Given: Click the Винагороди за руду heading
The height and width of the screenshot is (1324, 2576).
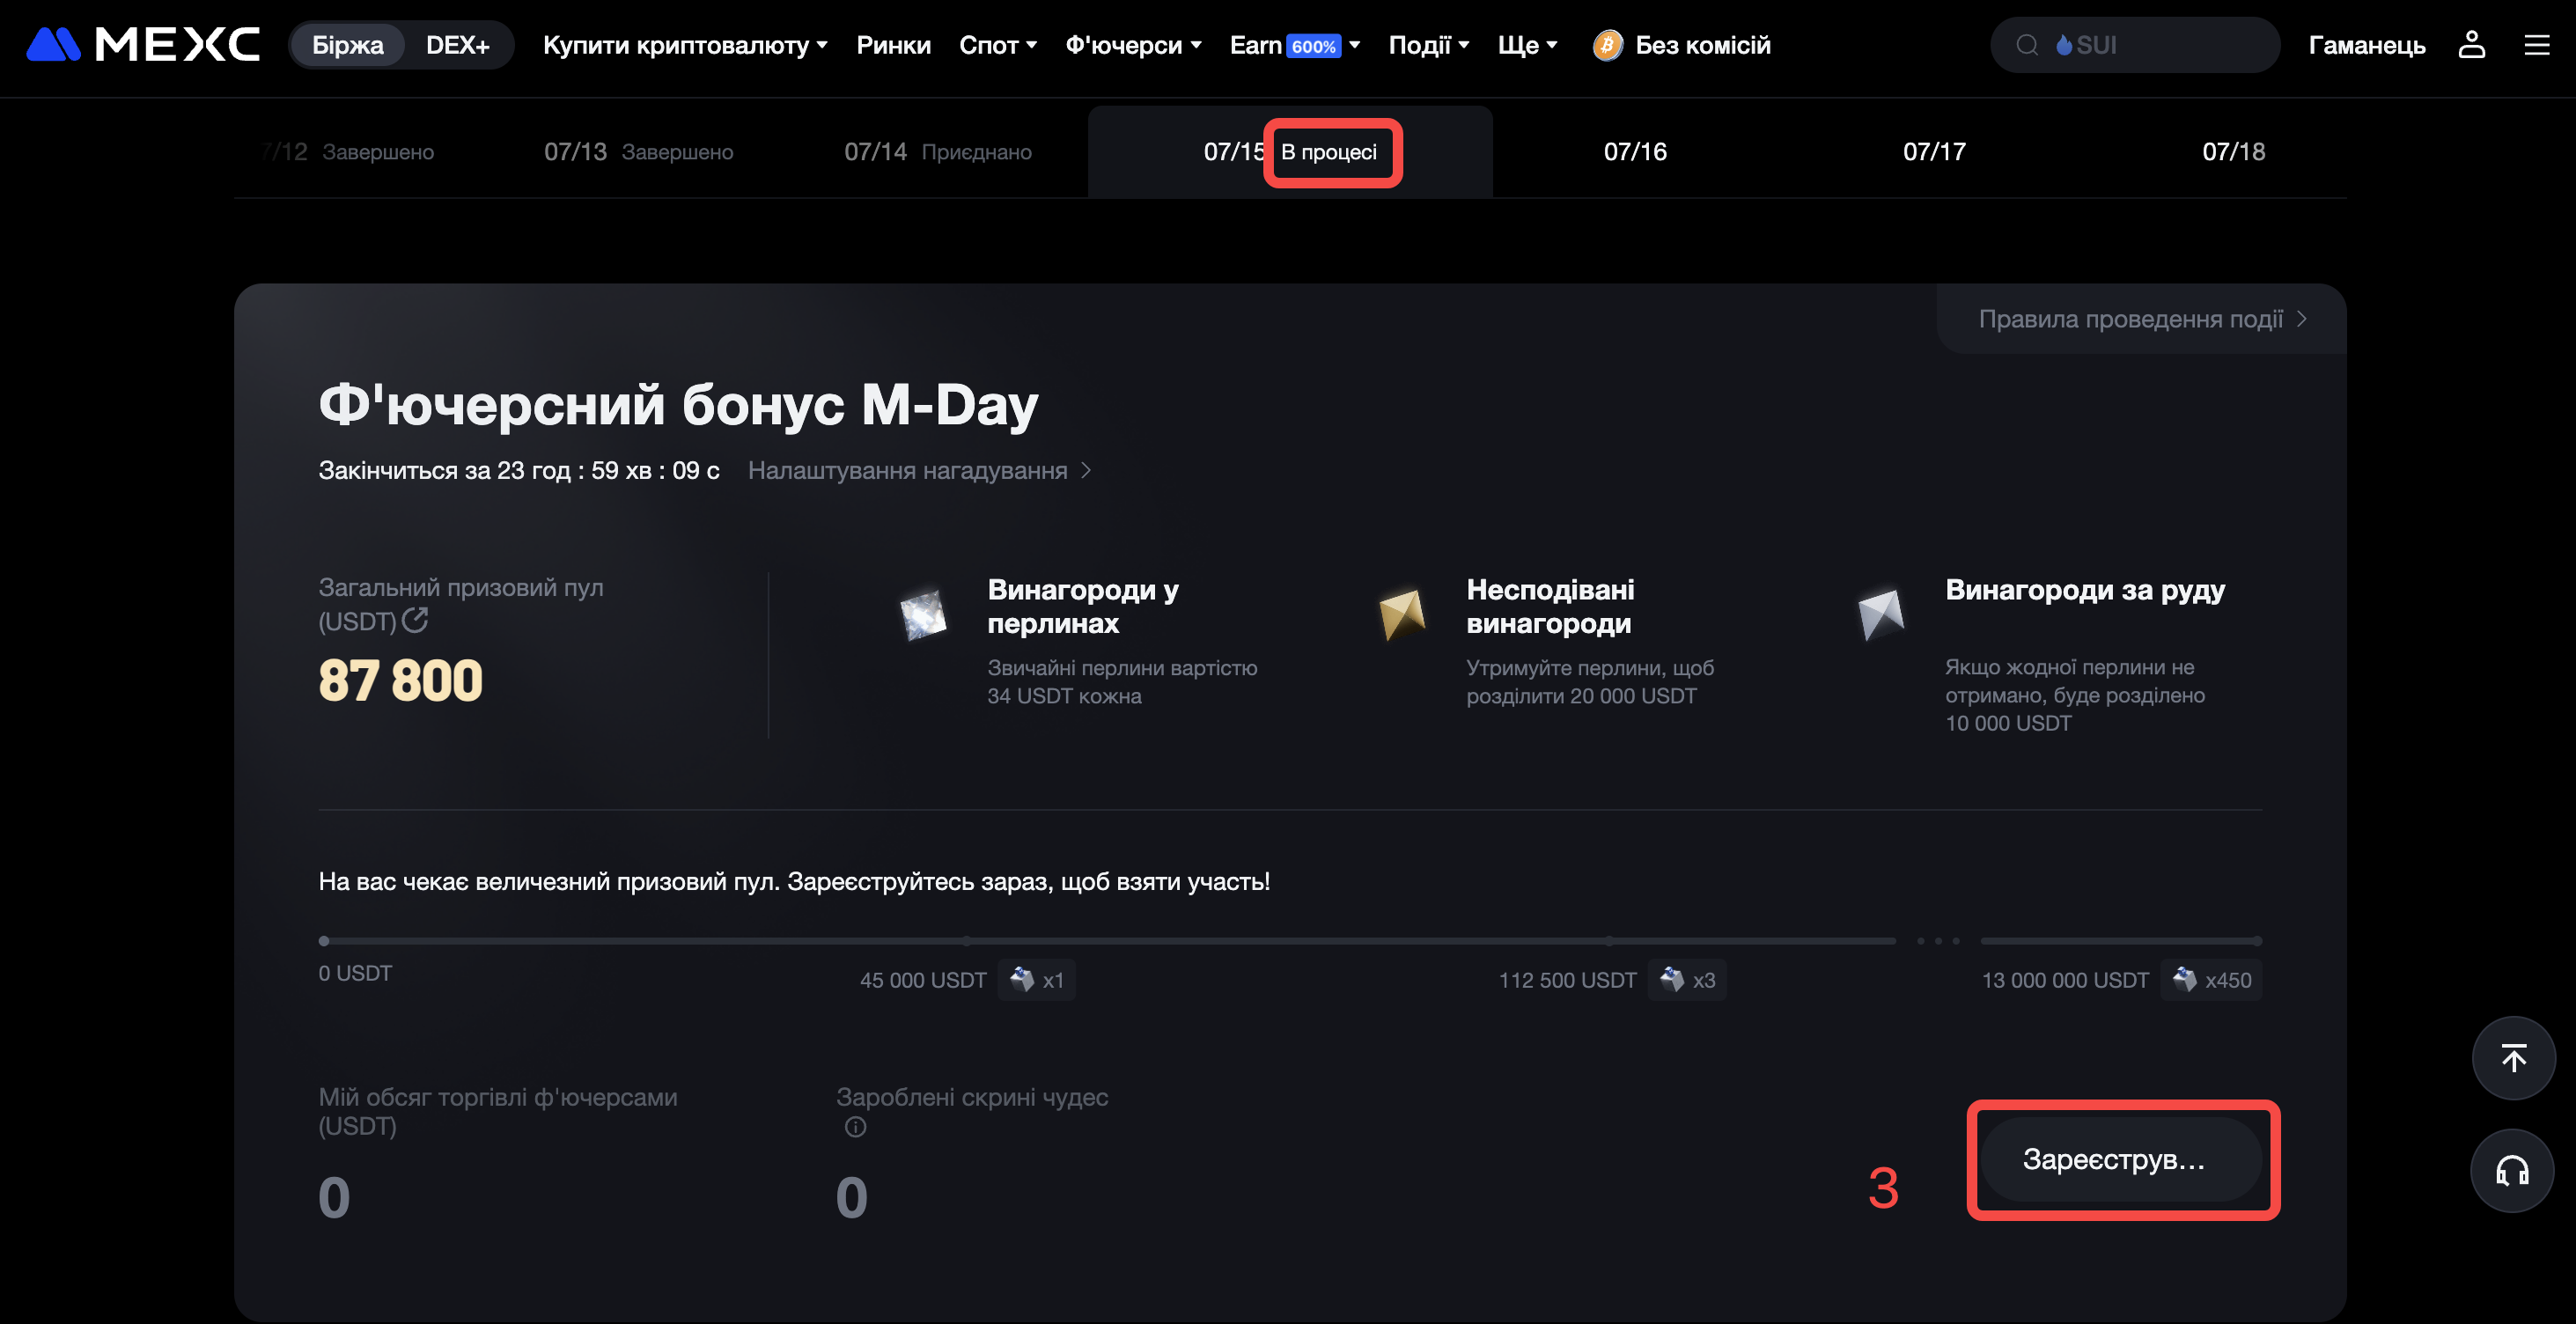Looking at the screenshot, I should coord(2085,590).
